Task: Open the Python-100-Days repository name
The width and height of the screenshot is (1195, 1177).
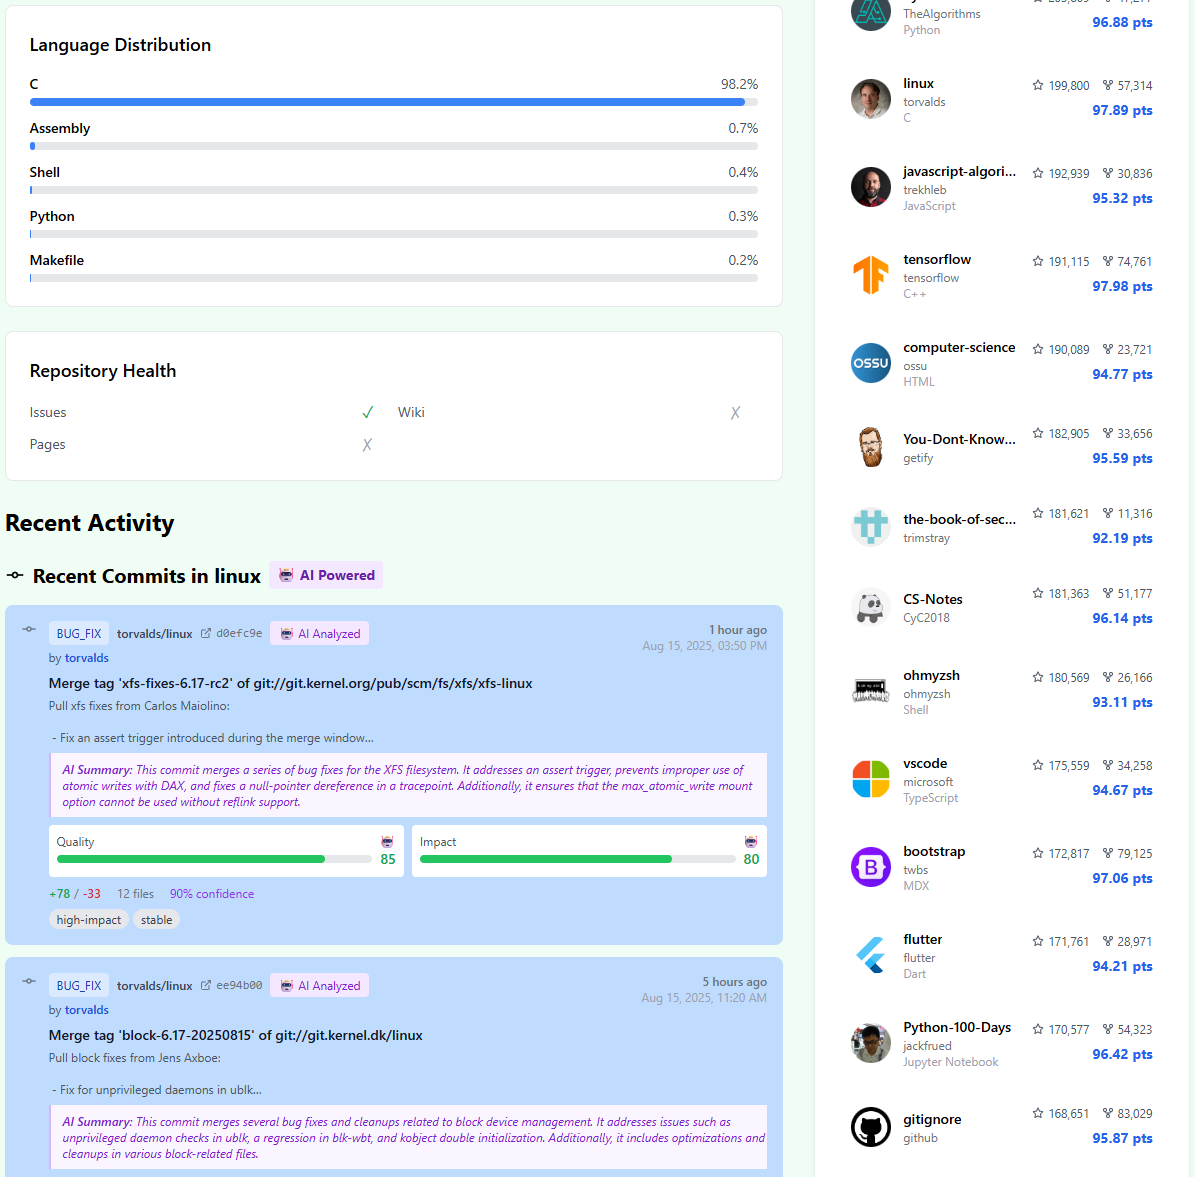Action: point(956,1028)
